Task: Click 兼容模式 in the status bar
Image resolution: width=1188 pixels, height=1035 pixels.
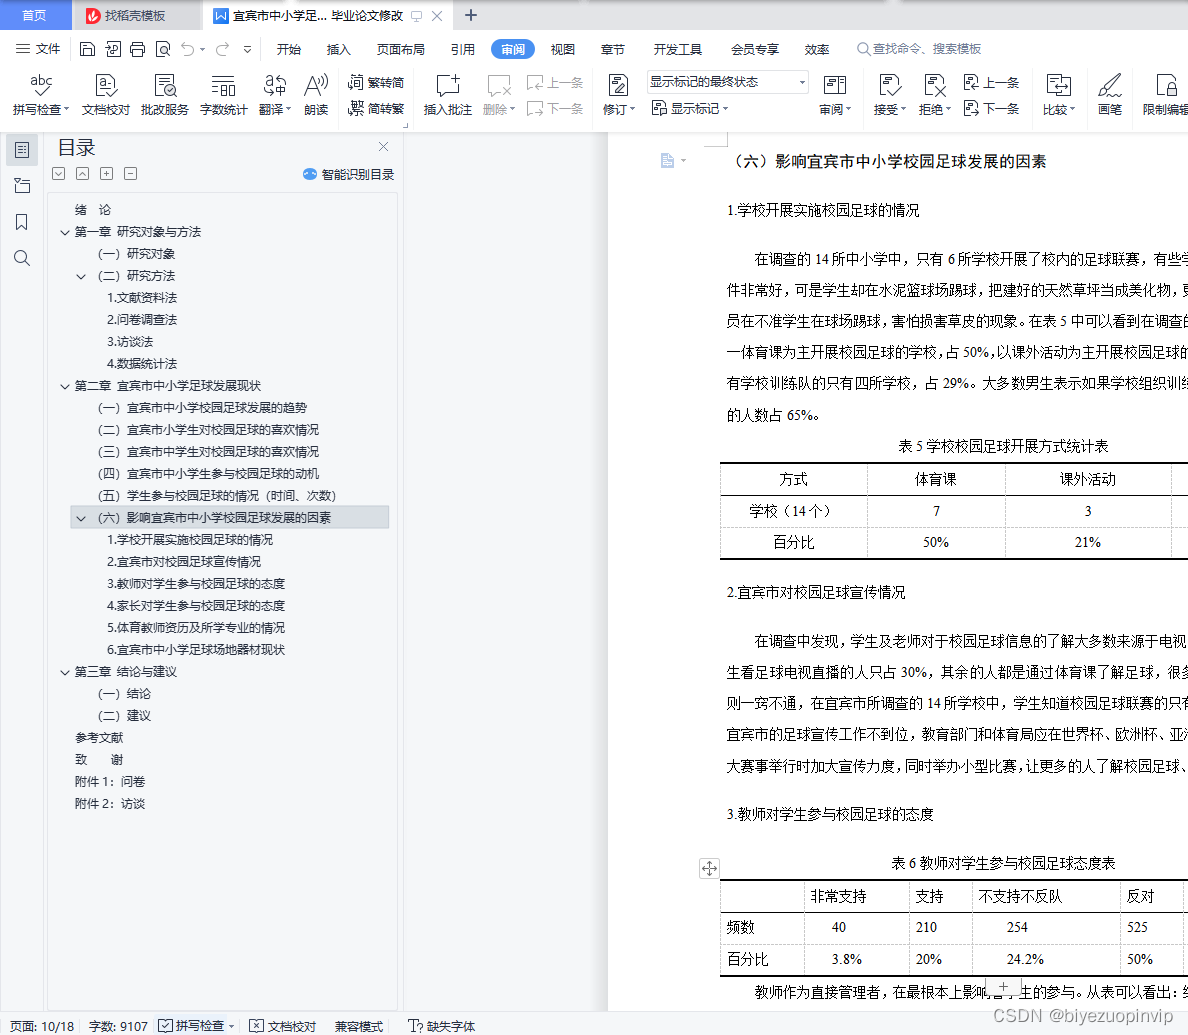Action: pos(359,1026)
